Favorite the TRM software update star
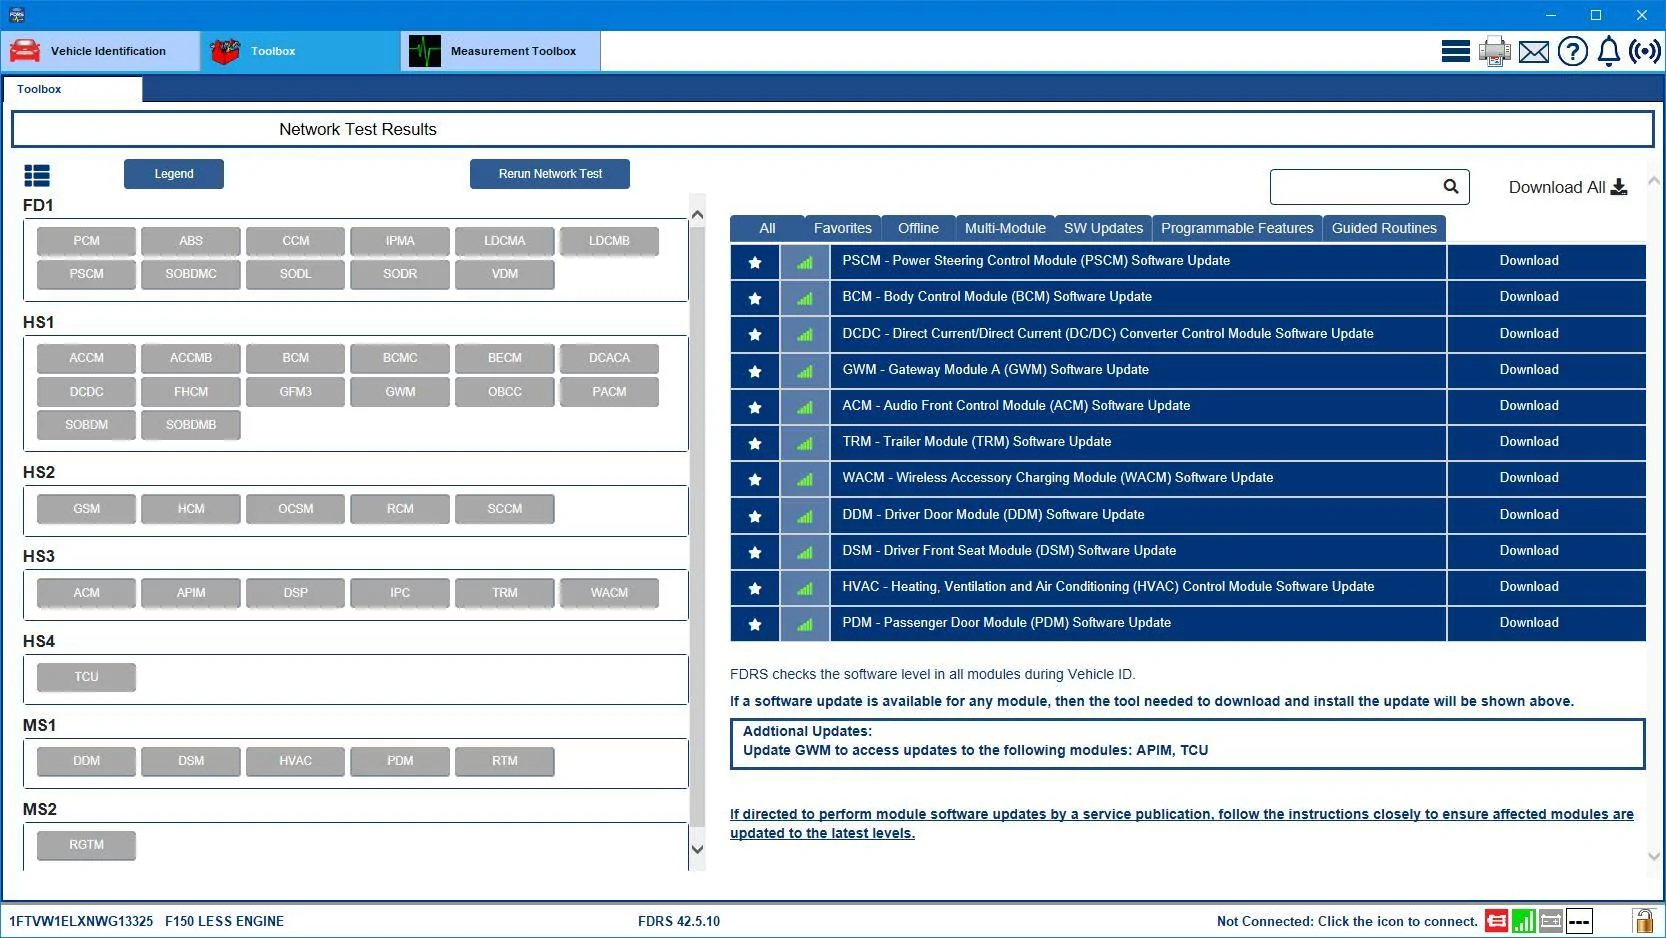The height and width of the screenshot is (938, 1666). [x=755, y=443]
